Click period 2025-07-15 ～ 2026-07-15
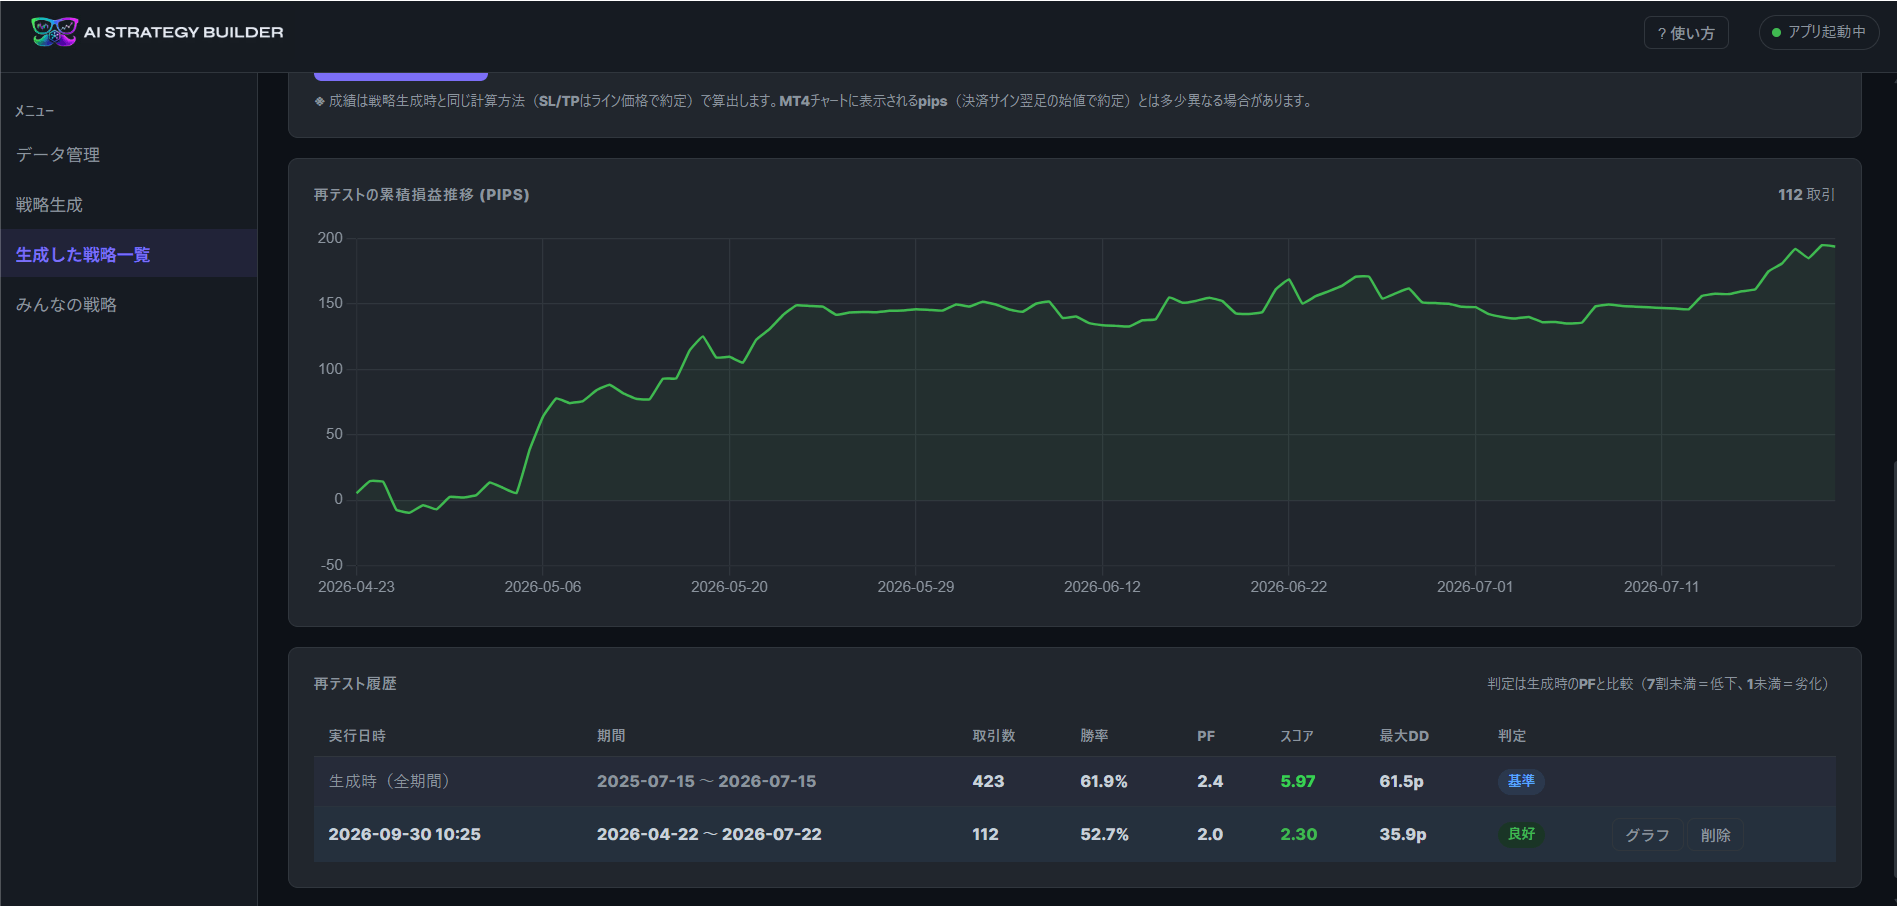 pyautogui.click(x=706, y=781)
